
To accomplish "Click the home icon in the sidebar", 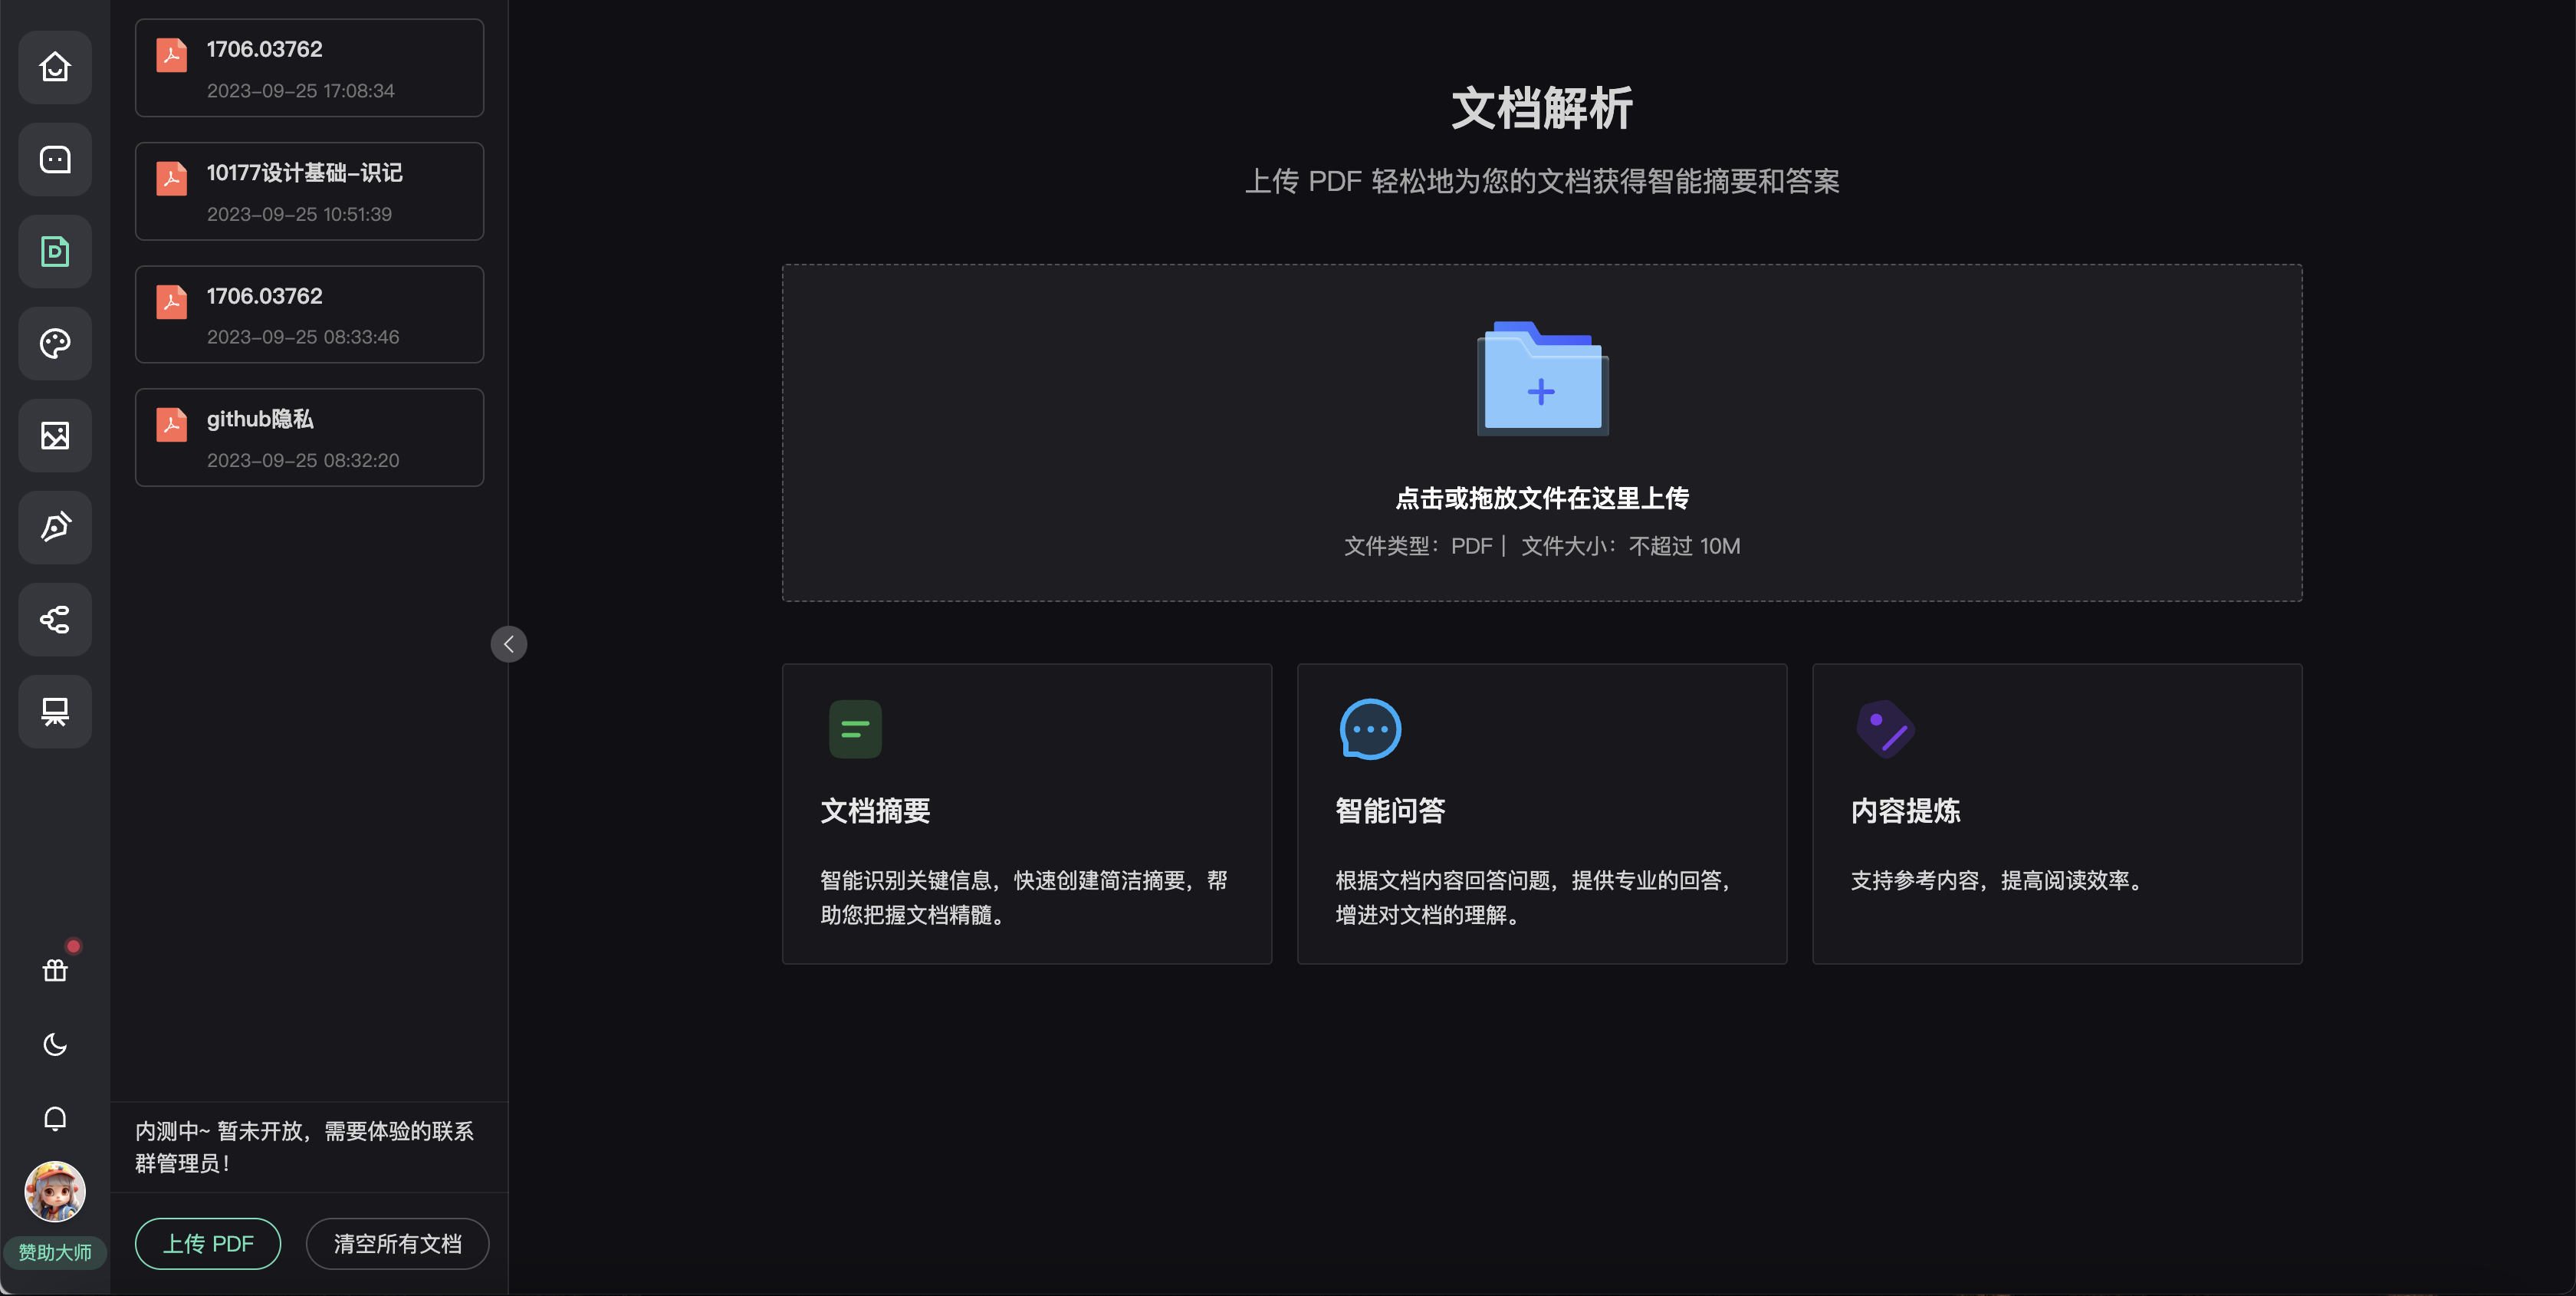I will 55,67.
